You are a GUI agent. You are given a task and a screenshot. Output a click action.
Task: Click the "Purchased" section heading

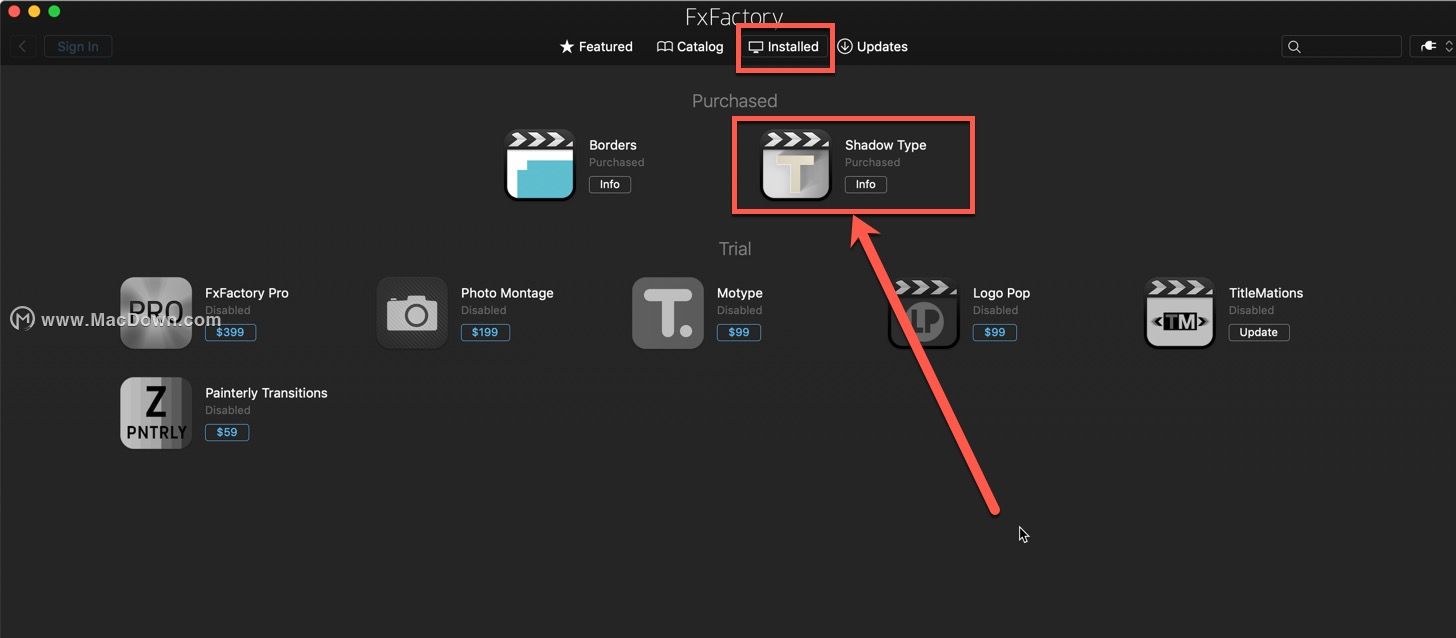click(735, 101)
